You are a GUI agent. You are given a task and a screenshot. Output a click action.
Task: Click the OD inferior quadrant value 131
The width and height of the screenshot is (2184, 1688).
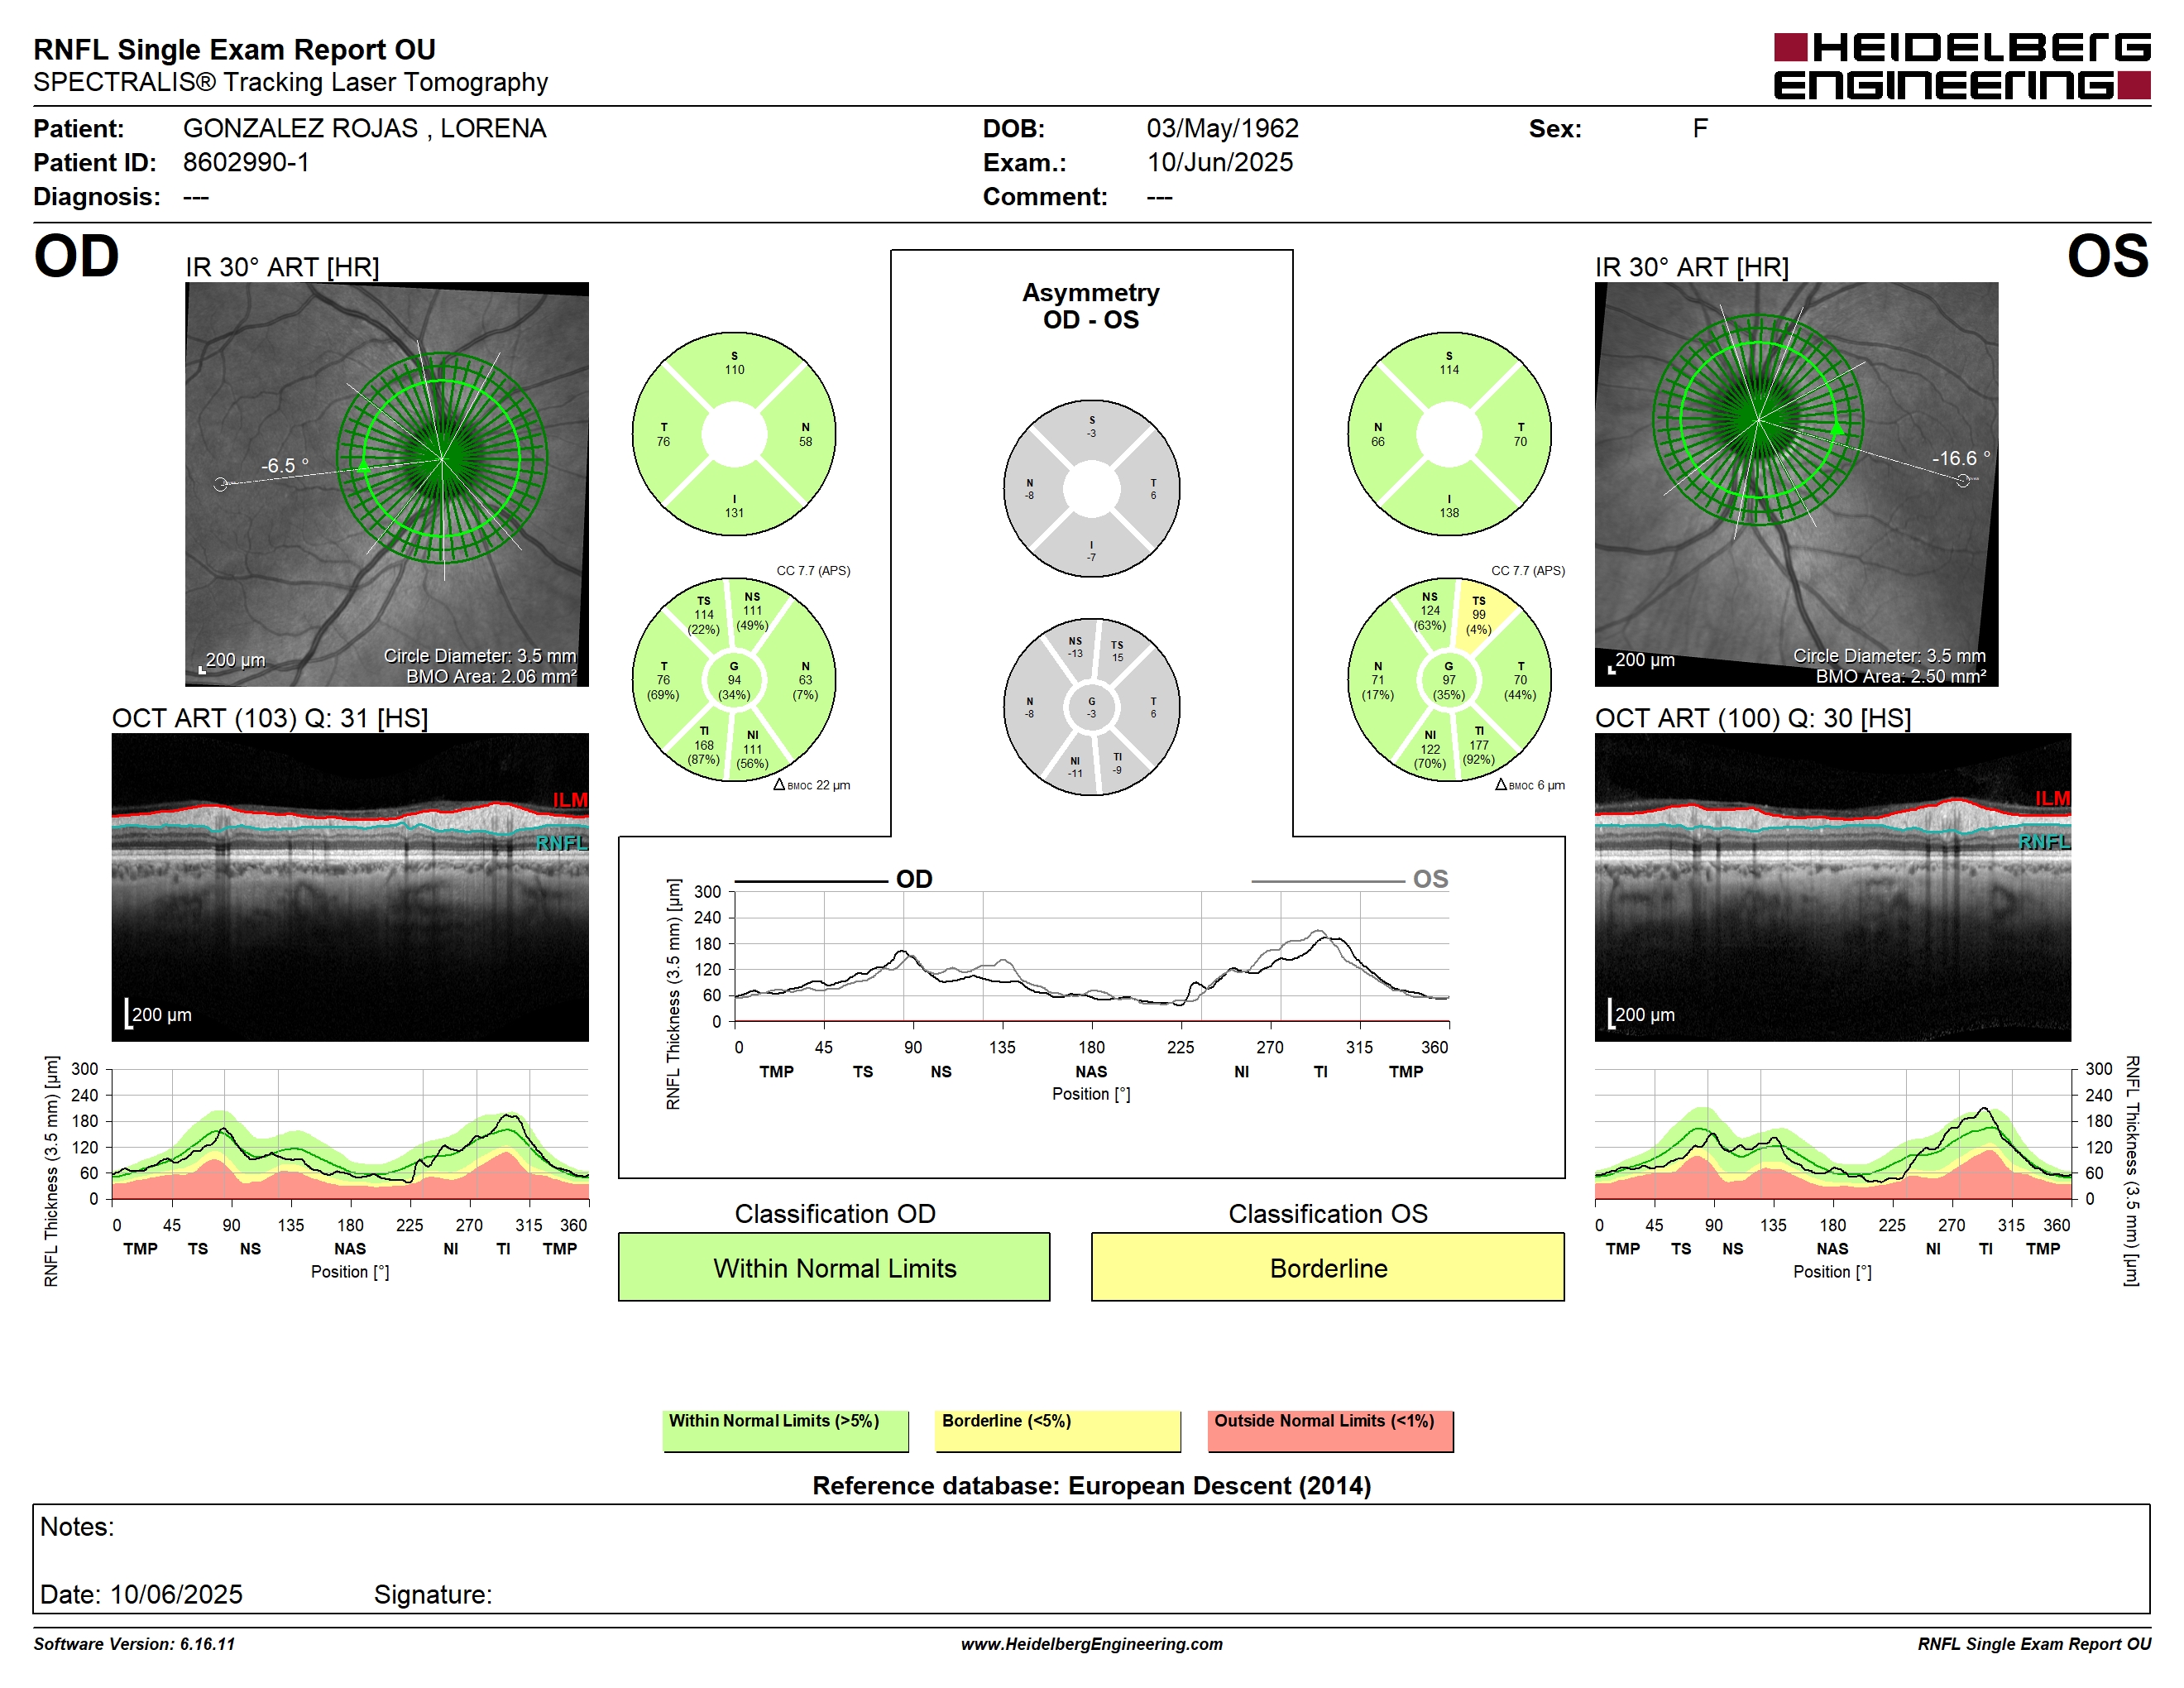point(734,512)
